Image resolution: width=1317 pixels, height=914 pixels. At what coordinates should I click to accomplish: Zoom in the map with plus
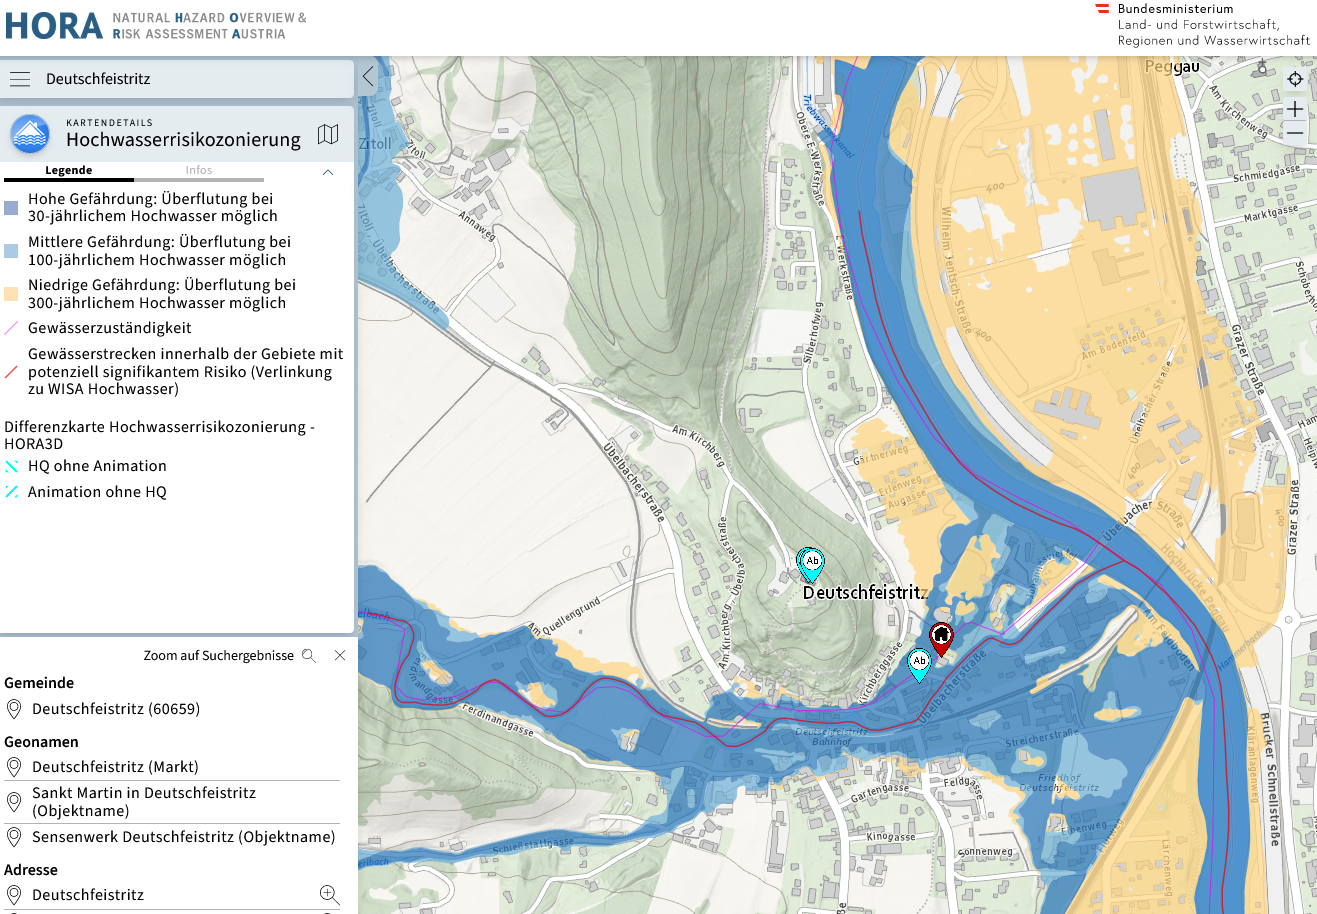(x=1295, y=108)
